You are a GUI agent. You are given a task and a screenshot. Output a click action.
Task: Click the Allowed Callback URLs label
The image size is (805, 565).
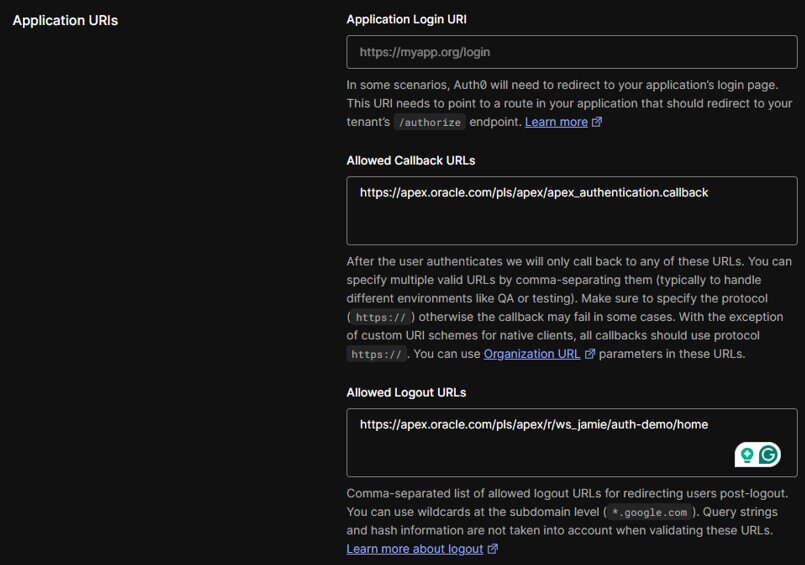(411, 161)
